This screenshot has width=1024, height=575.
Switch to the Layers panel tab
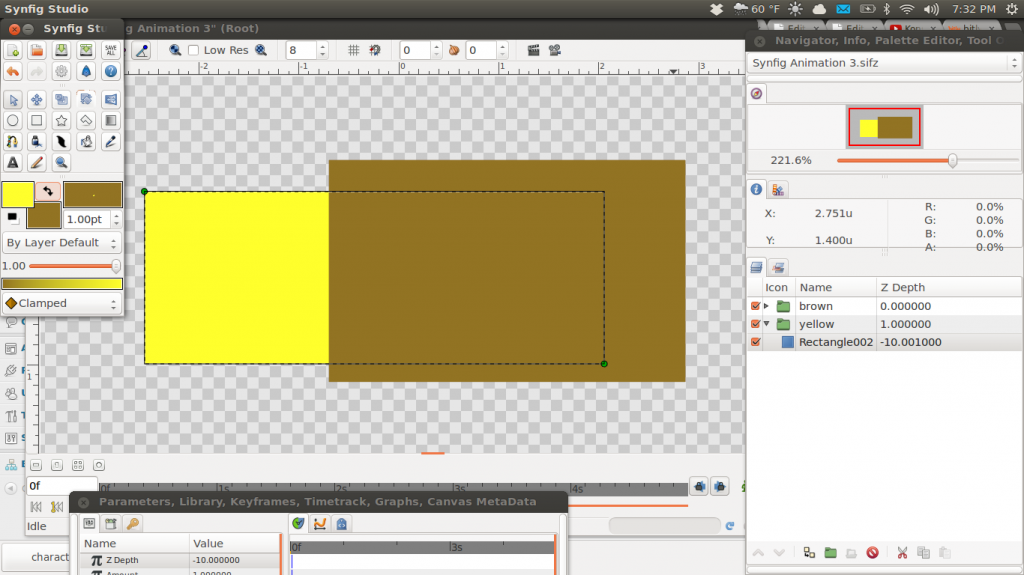pyautogui.click(x=756, y=267)
